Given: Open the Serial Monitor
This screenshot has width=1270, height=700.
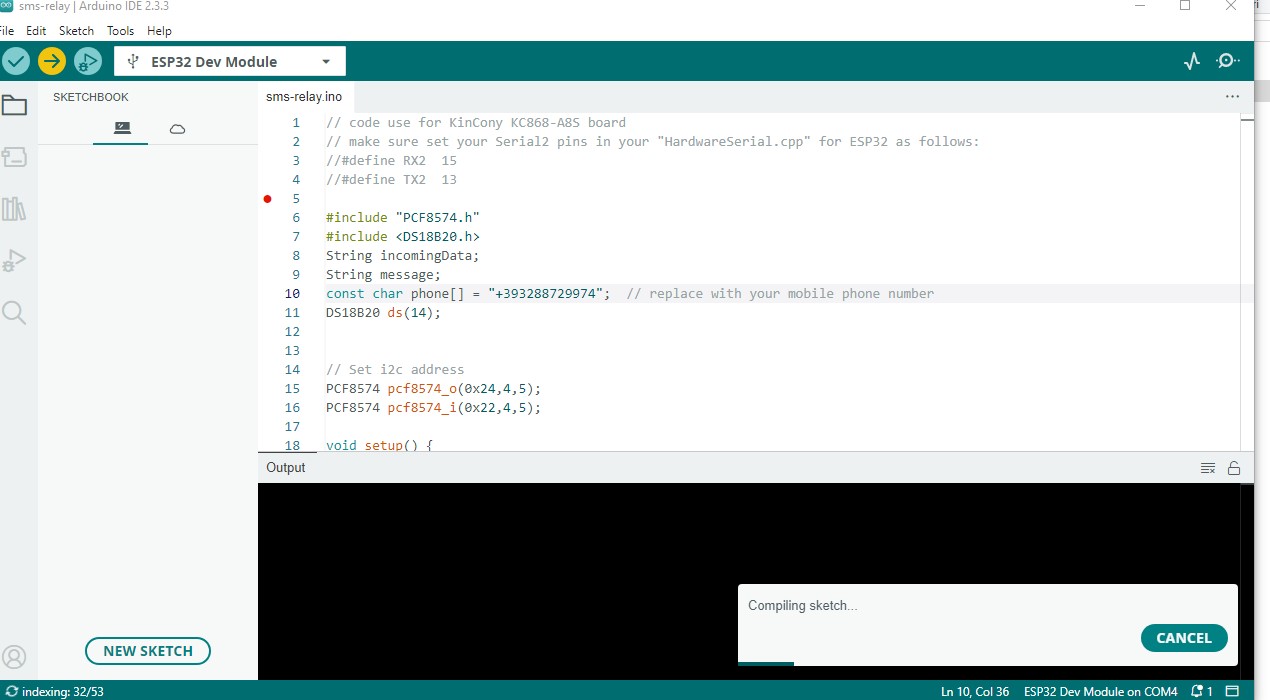Looking at the screenshot, I should (x=1228, y=61).
